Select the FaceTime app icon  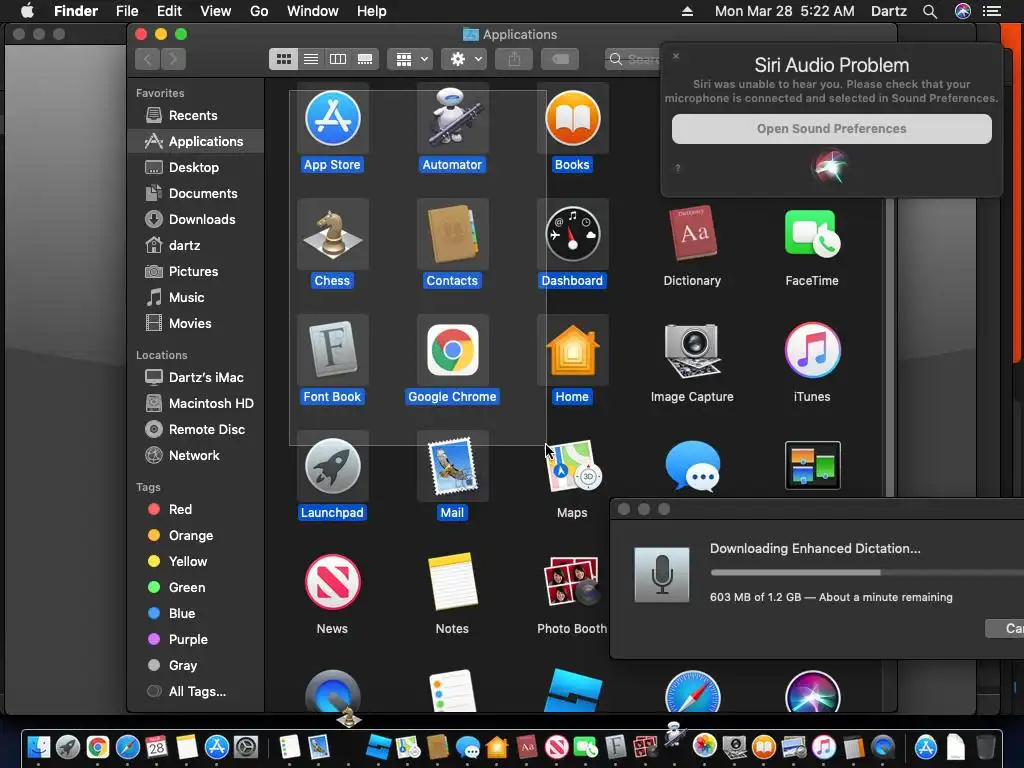tap(812, 233)
